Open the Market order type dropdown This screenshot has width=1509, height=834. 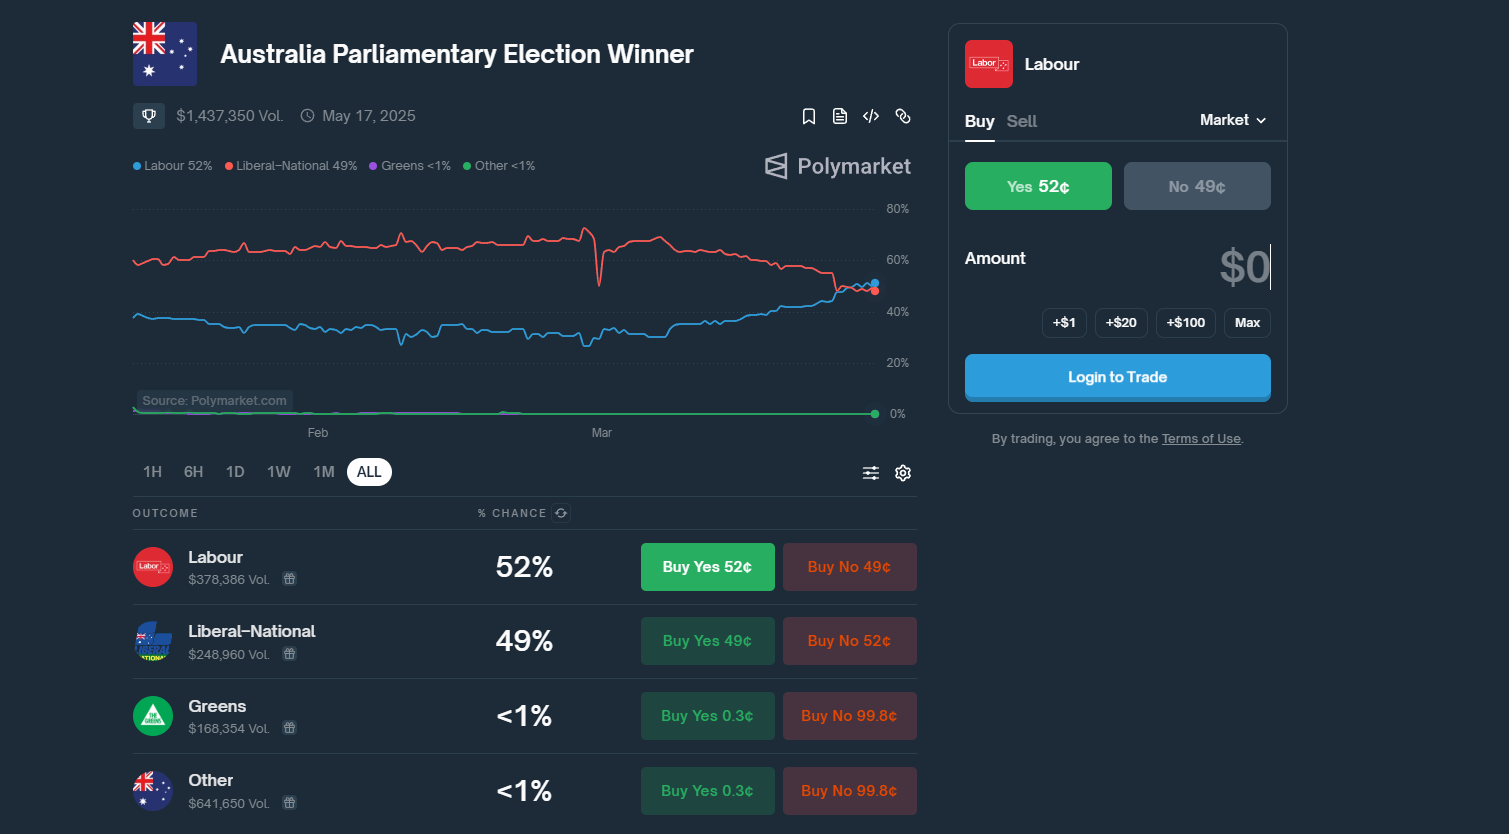point(1233,120)
